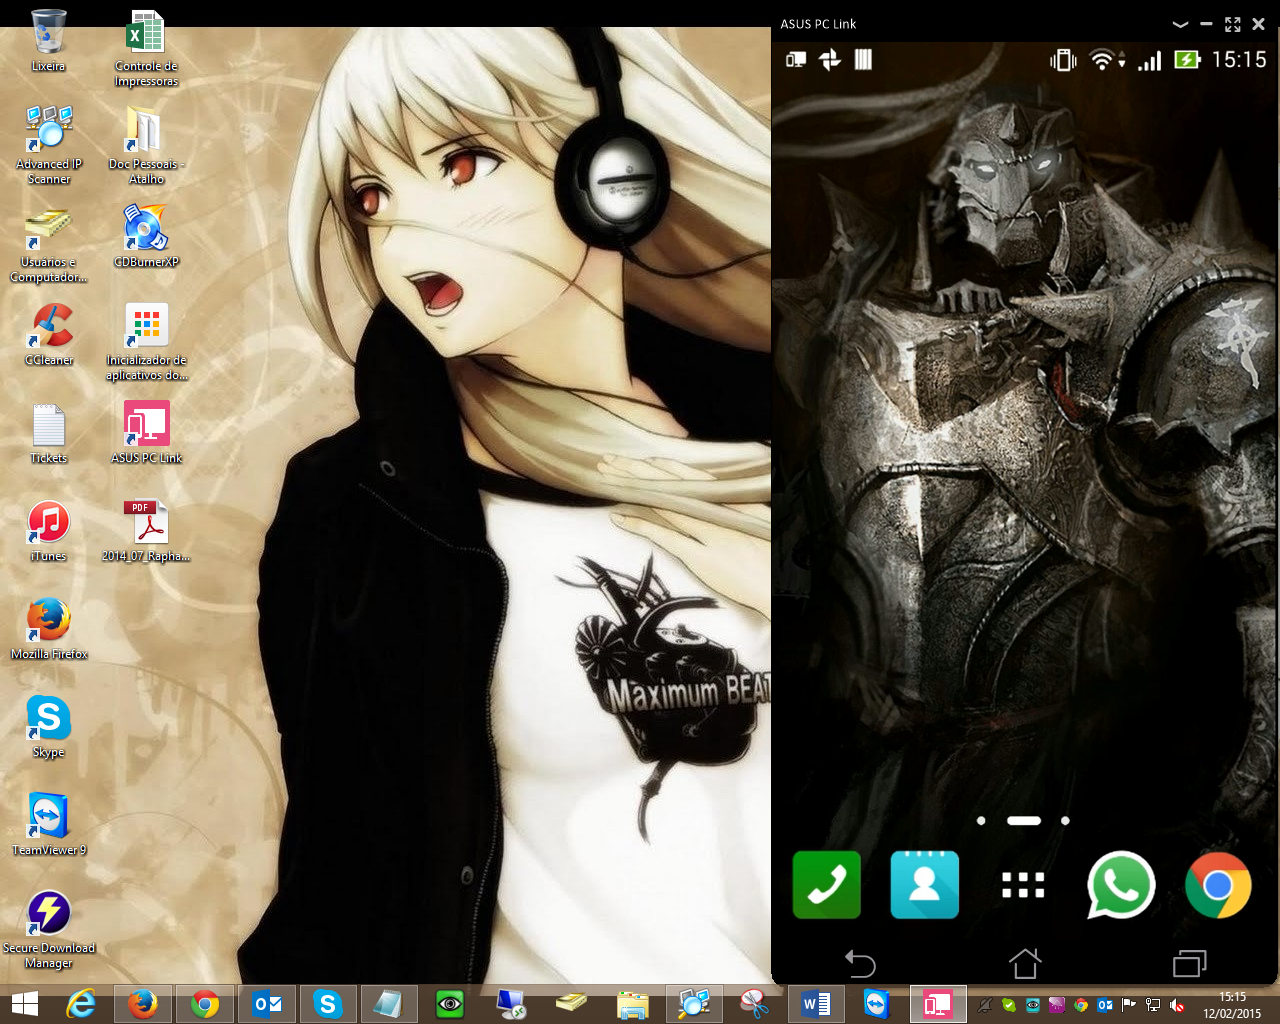Open the Windows Start button
The image size is (1280, 1024).
[x=25, y=1004]
